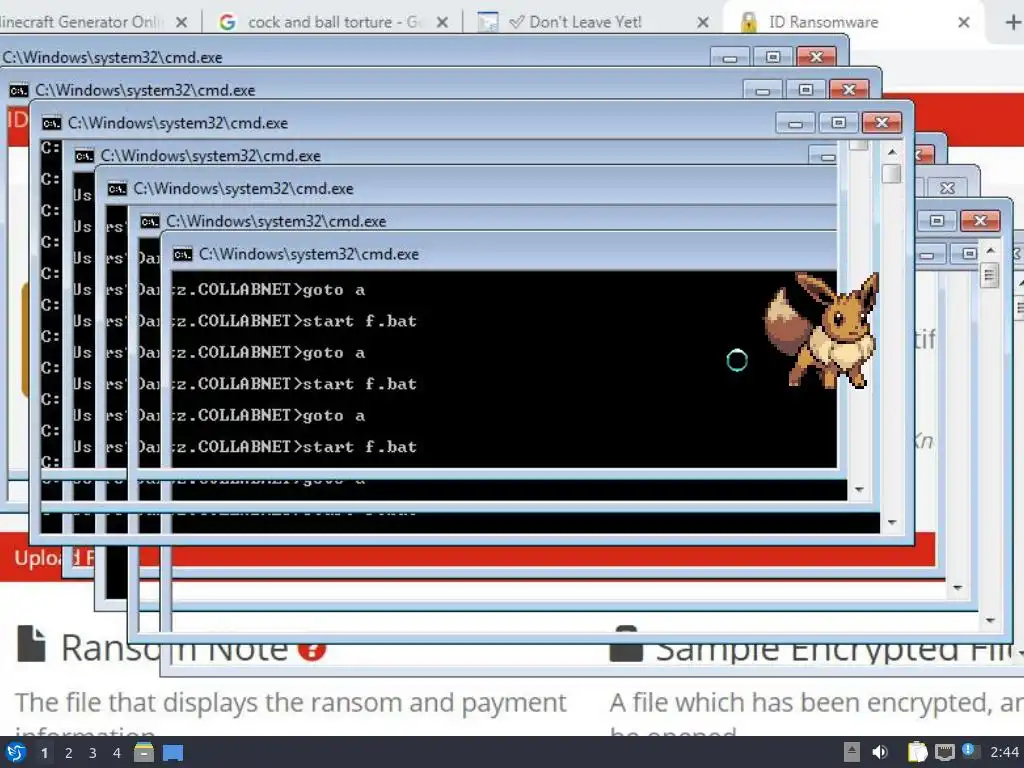Image resolution: width=1024 pixels, height=768 pixels.
Task: Close the cmd window showing the 'C:' column
Action: pos(882,122)
